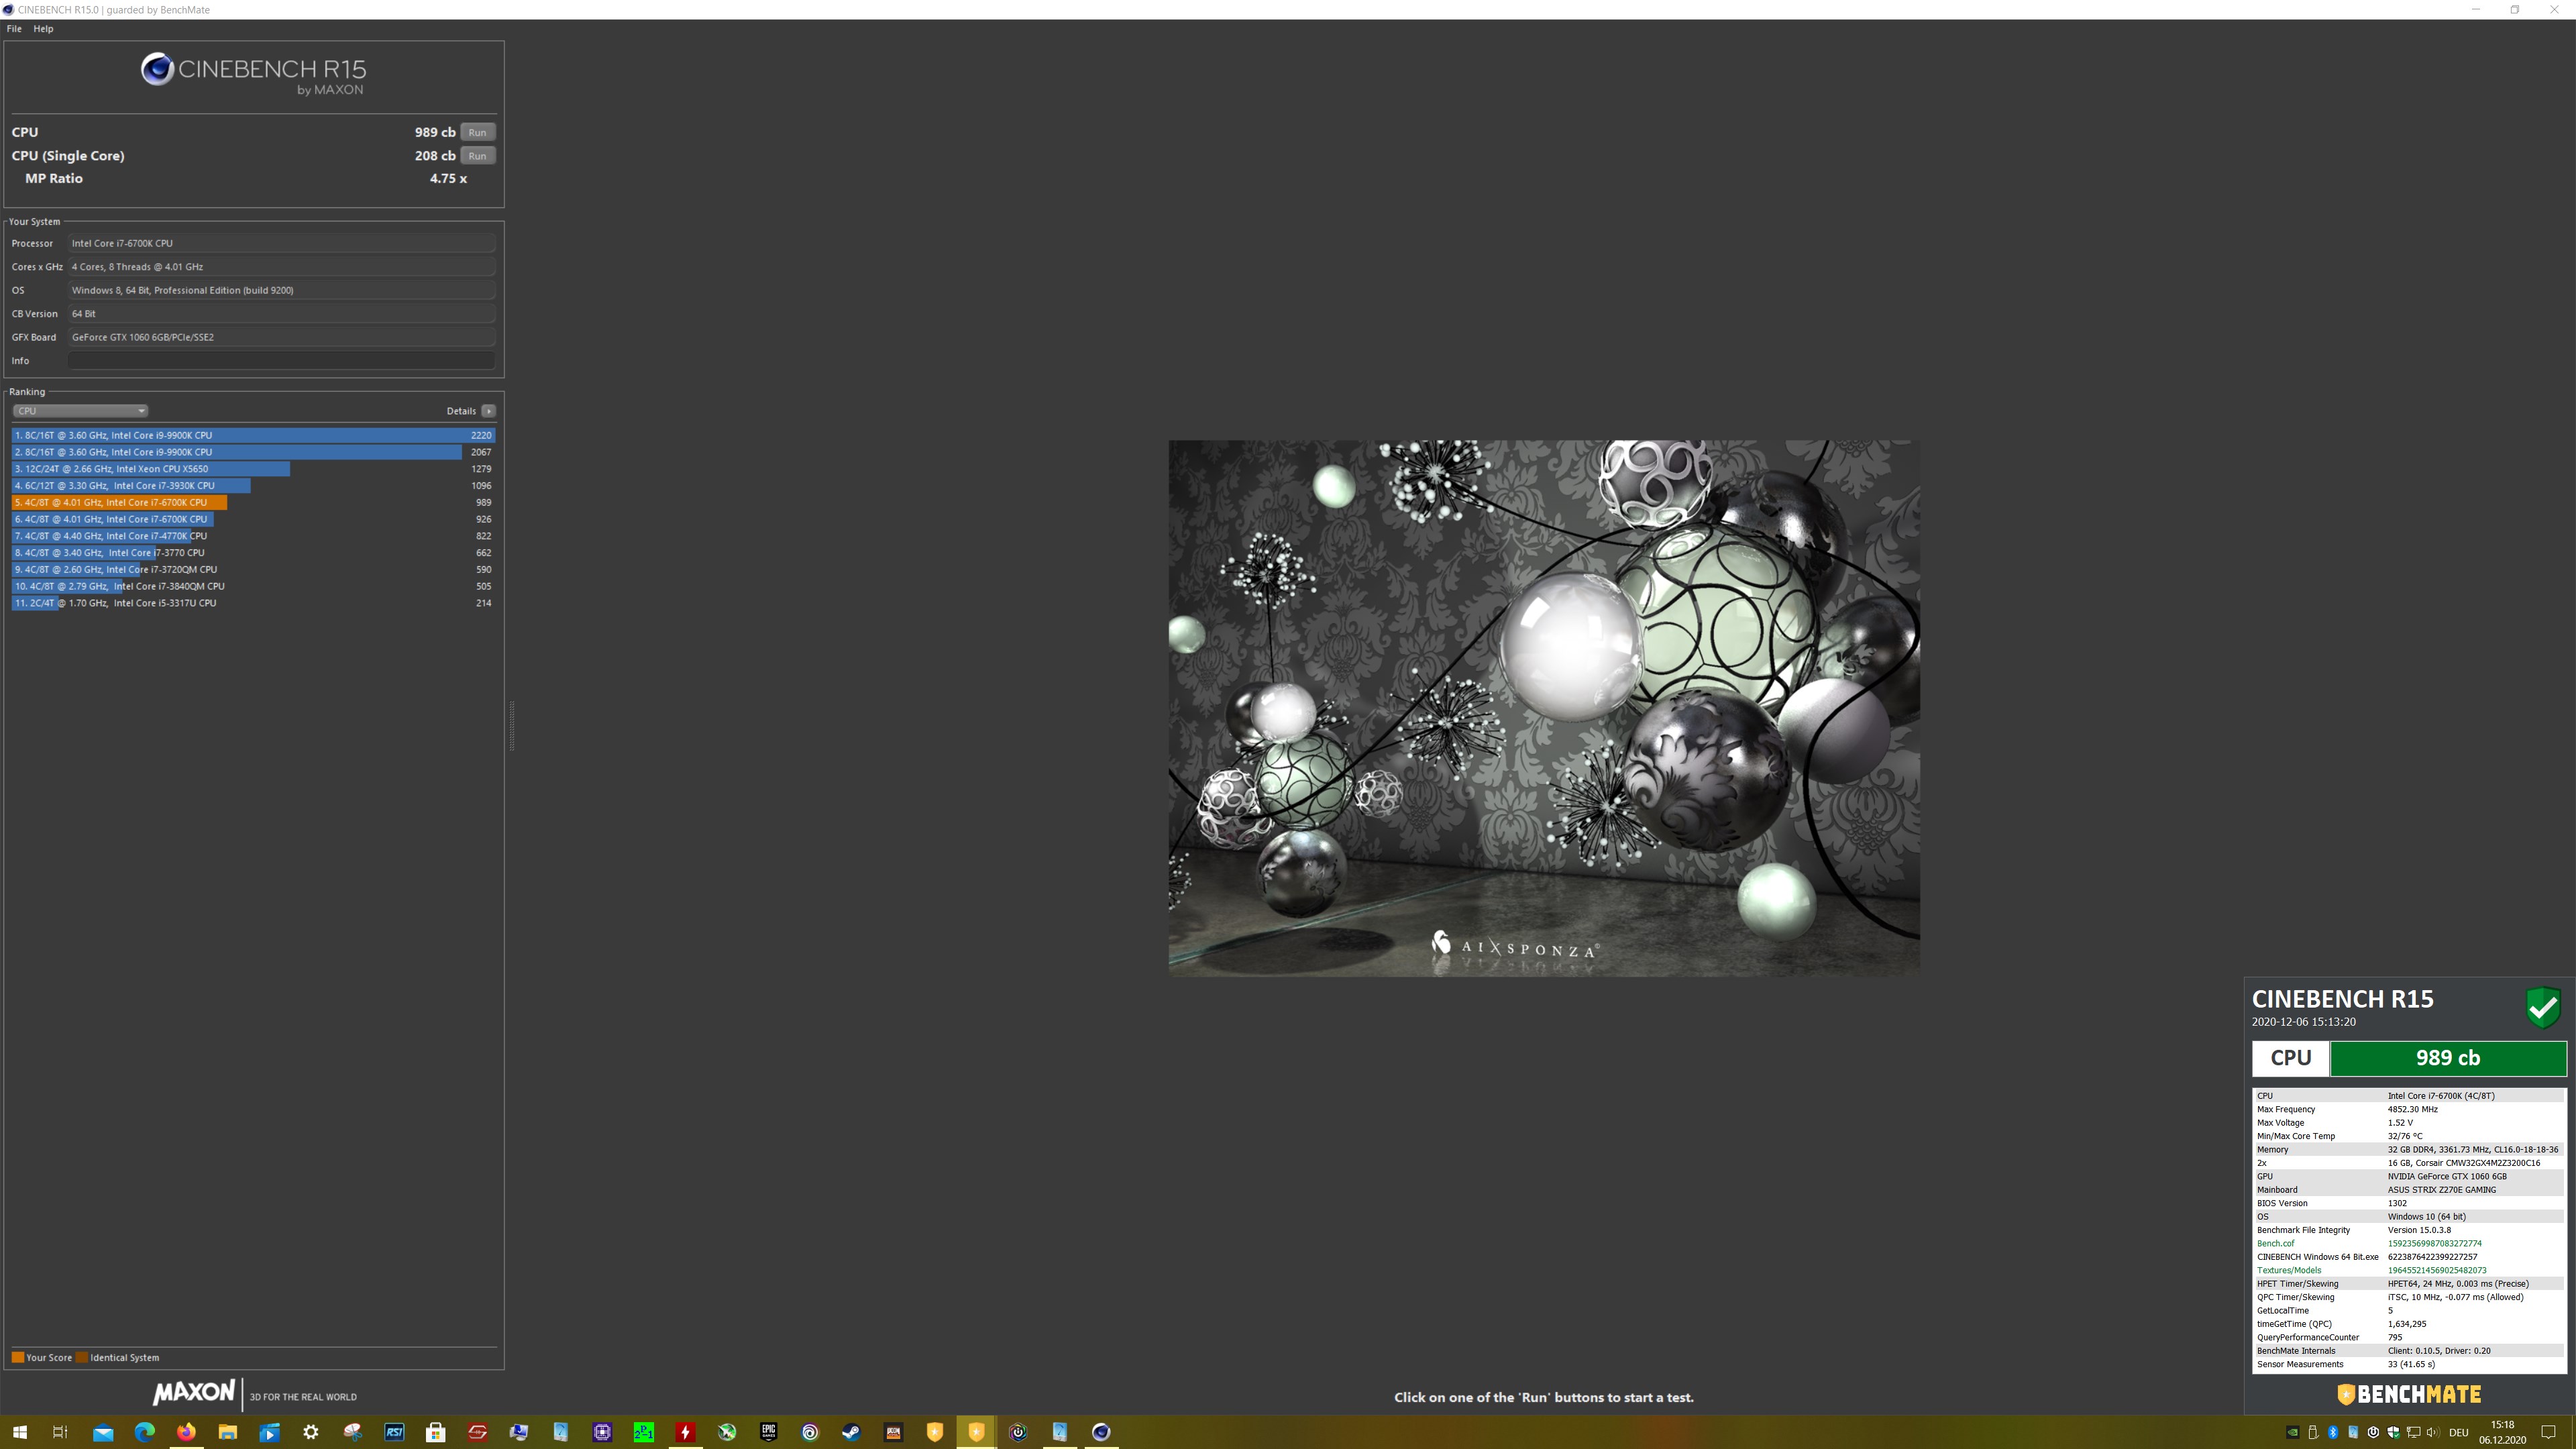2576x1449 pixels.
Task: Switch the DEU input language indicator
Action: 2459,1432
